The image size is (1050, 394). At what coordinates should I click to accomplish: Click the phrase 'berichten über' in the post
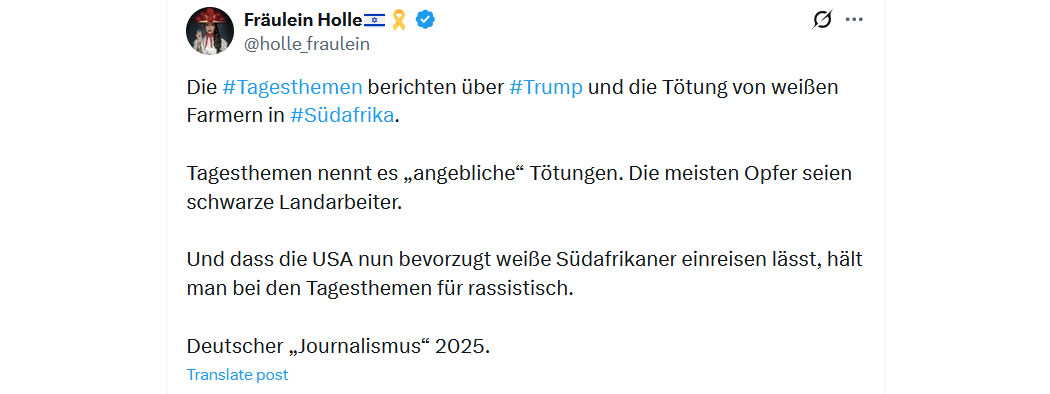[436, 88]
